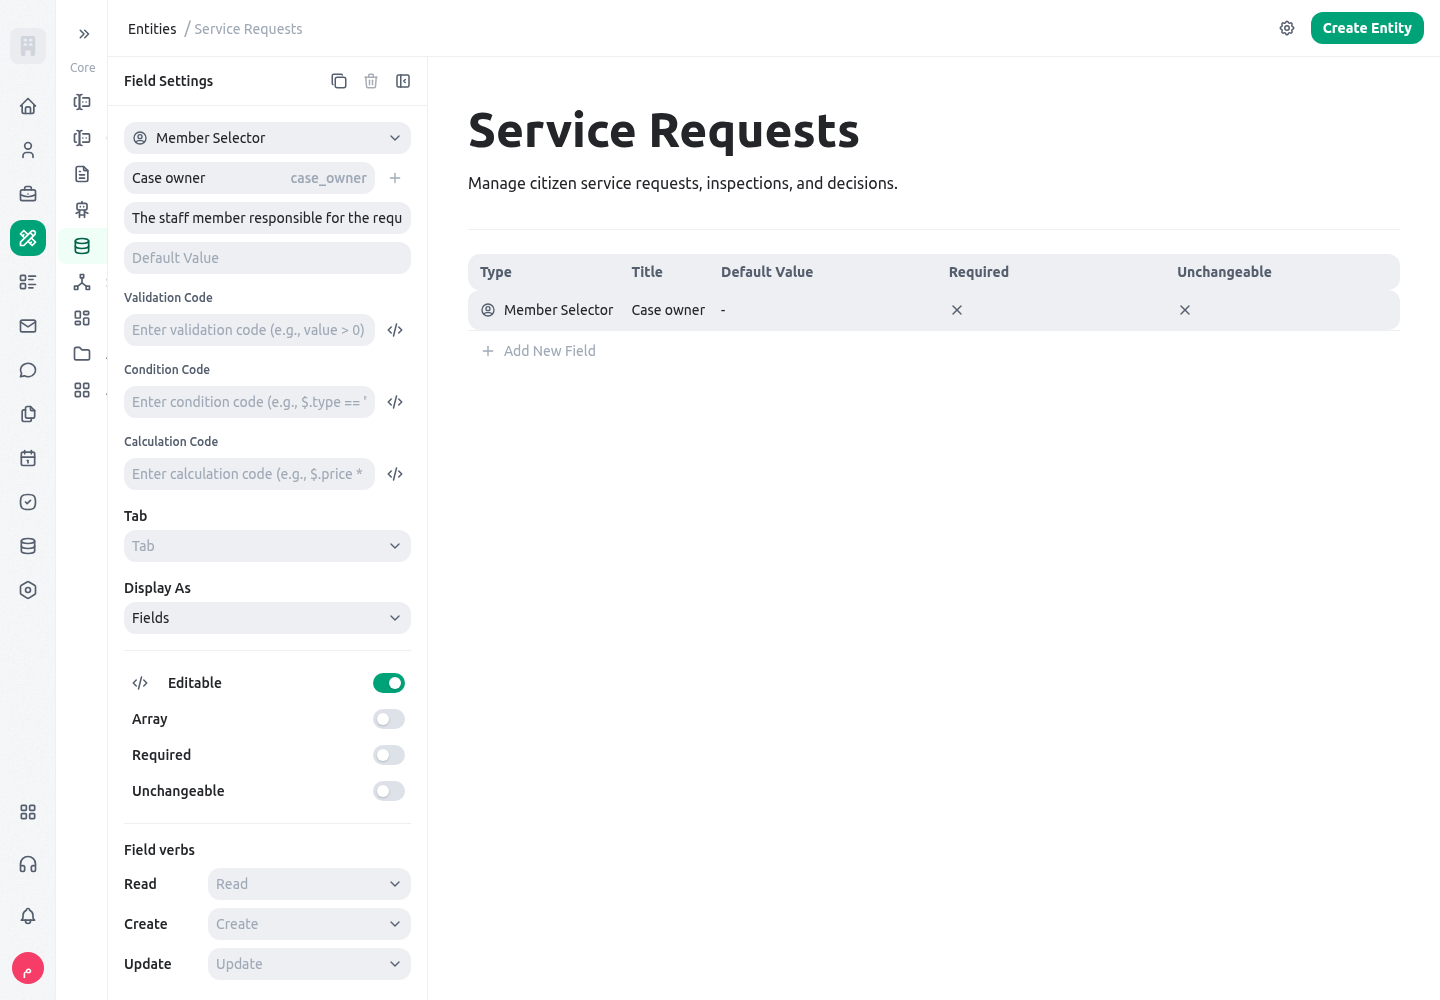Open the hexagon settings icon in the left rail
The image size is (1440, 1000).
tap(28, 590)
